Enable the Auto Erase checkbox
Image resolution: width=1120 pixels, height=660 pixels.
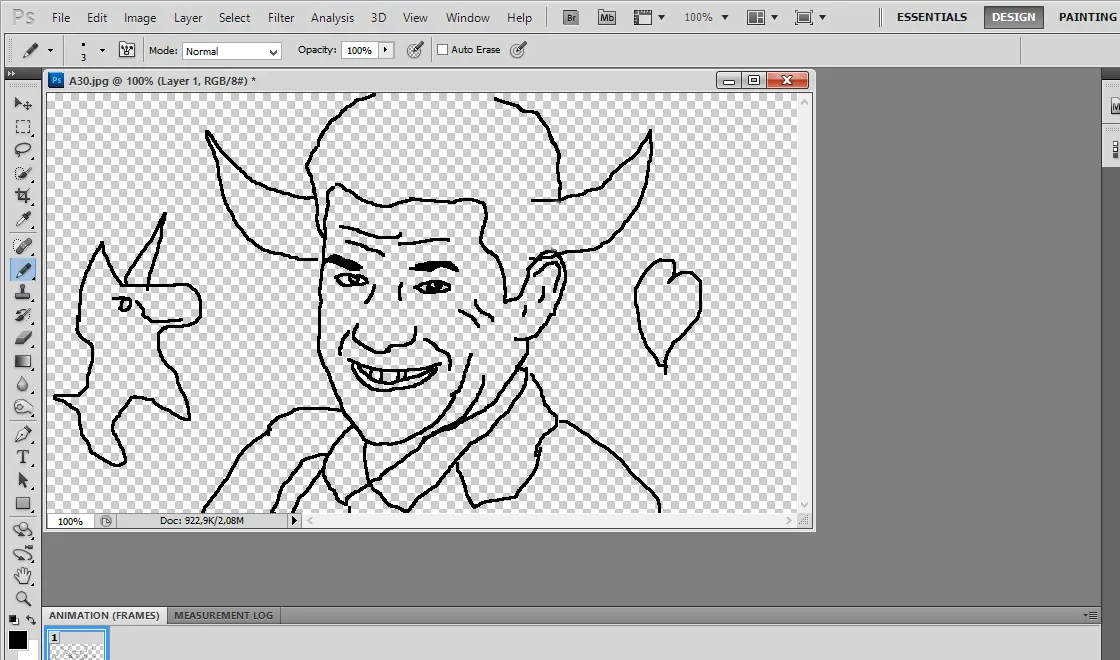443,50
